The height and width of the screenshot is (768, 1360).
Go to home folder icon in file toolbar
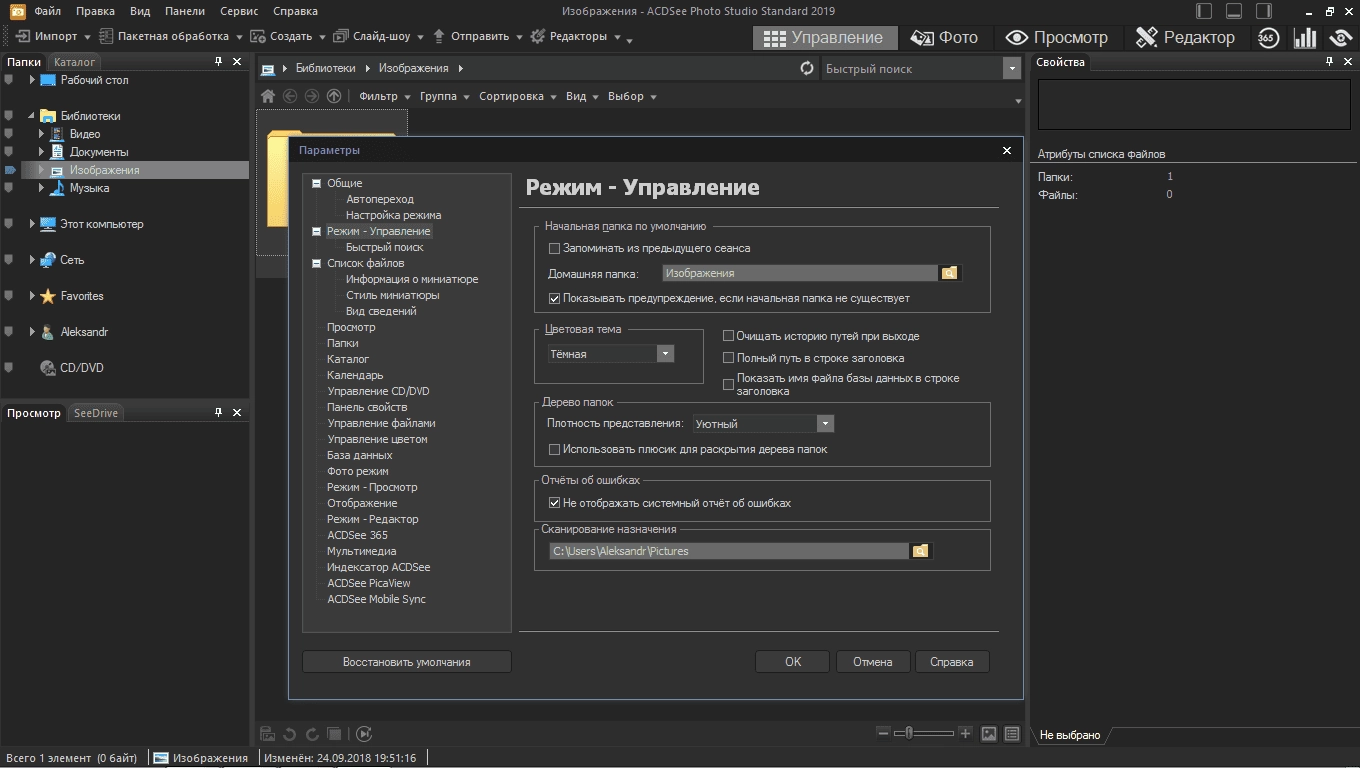click(x=268, y=96)
